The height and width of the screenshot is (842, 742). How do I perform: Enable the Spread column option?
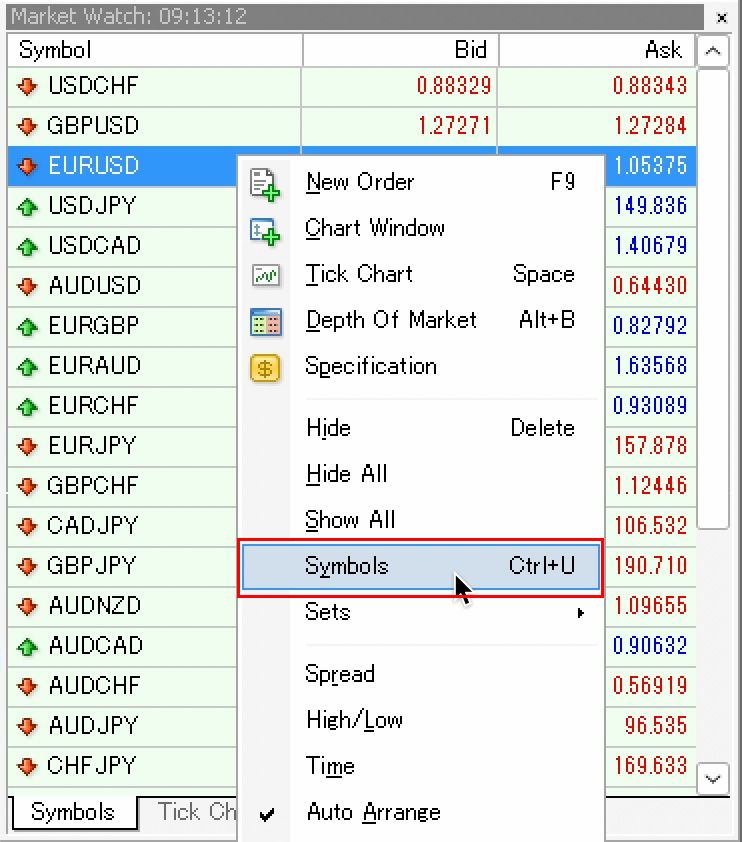[x=340, y=674]
